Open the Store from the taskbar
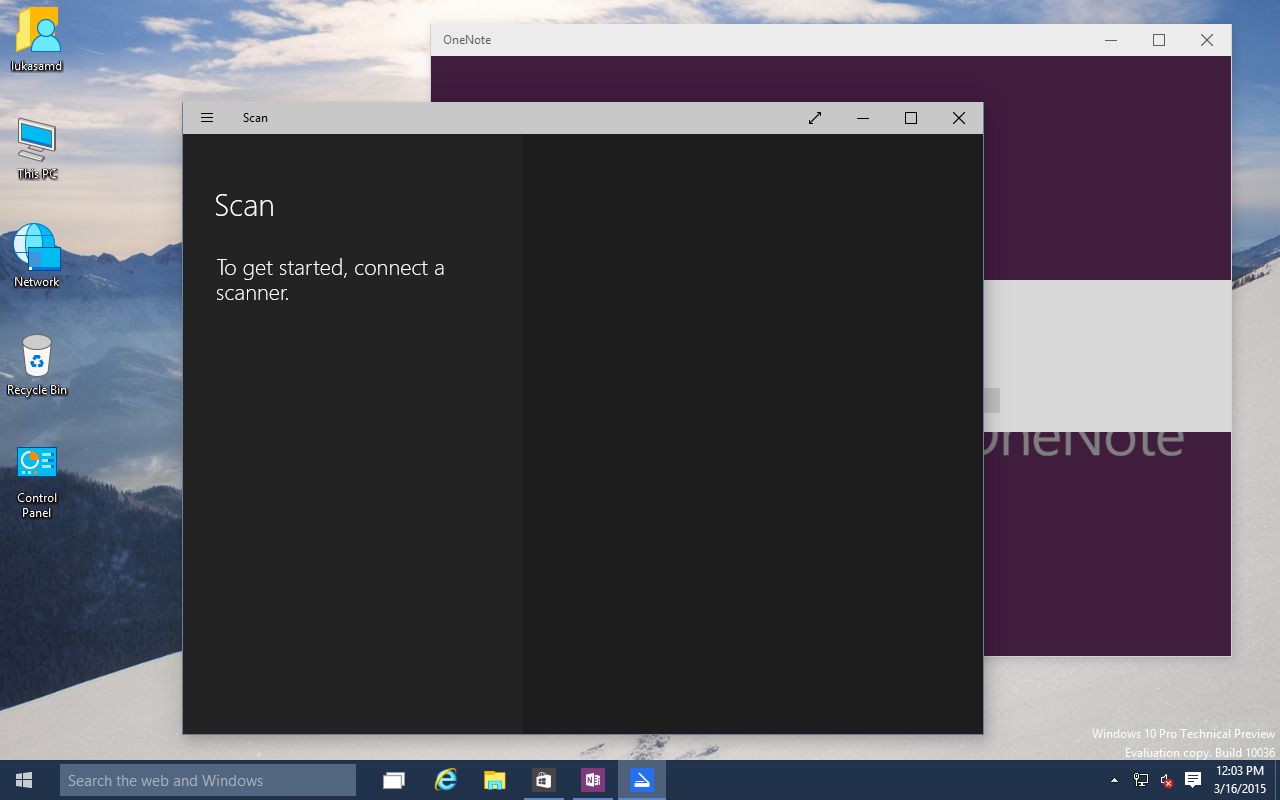 click(543, 780)
